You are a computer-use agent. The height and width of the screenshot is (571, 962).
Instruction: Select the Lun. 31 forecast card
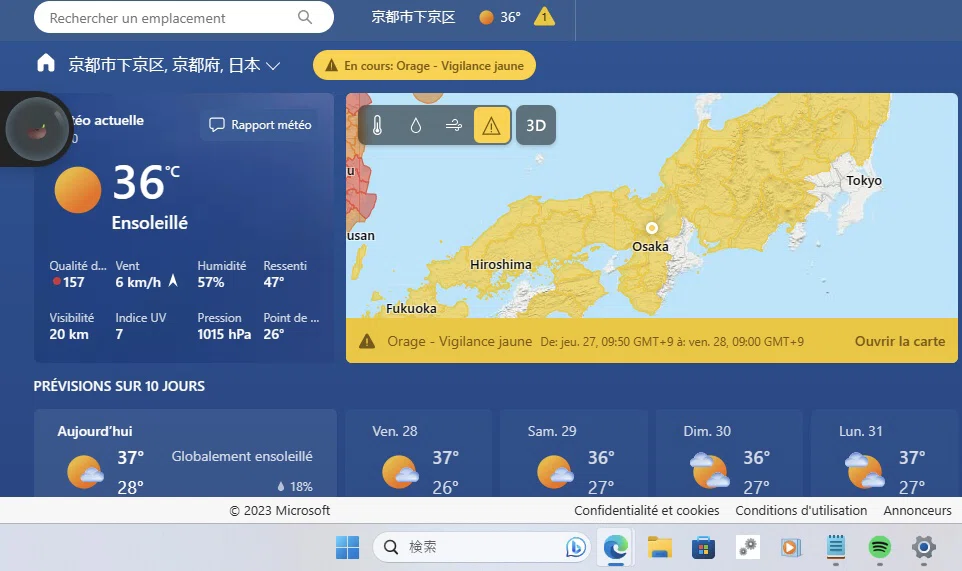885,453
